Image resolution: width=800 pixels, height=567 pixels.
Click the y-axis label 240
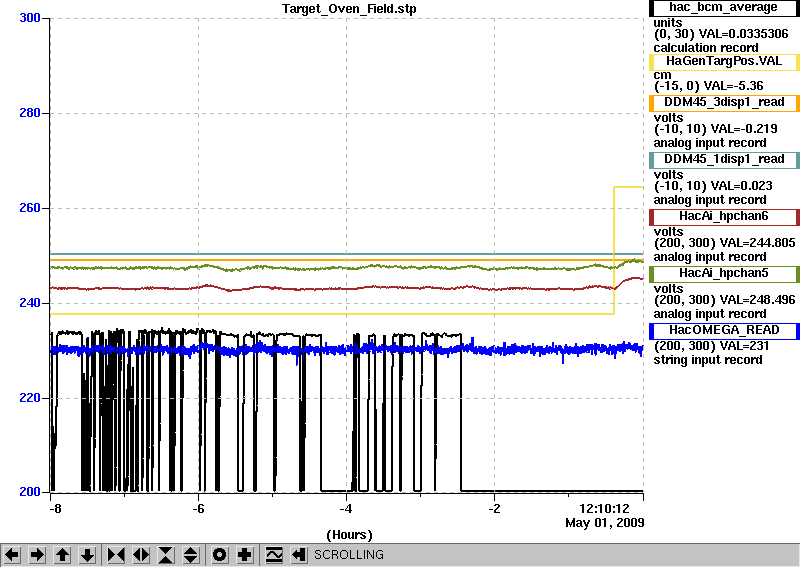(x=30, y=303)
